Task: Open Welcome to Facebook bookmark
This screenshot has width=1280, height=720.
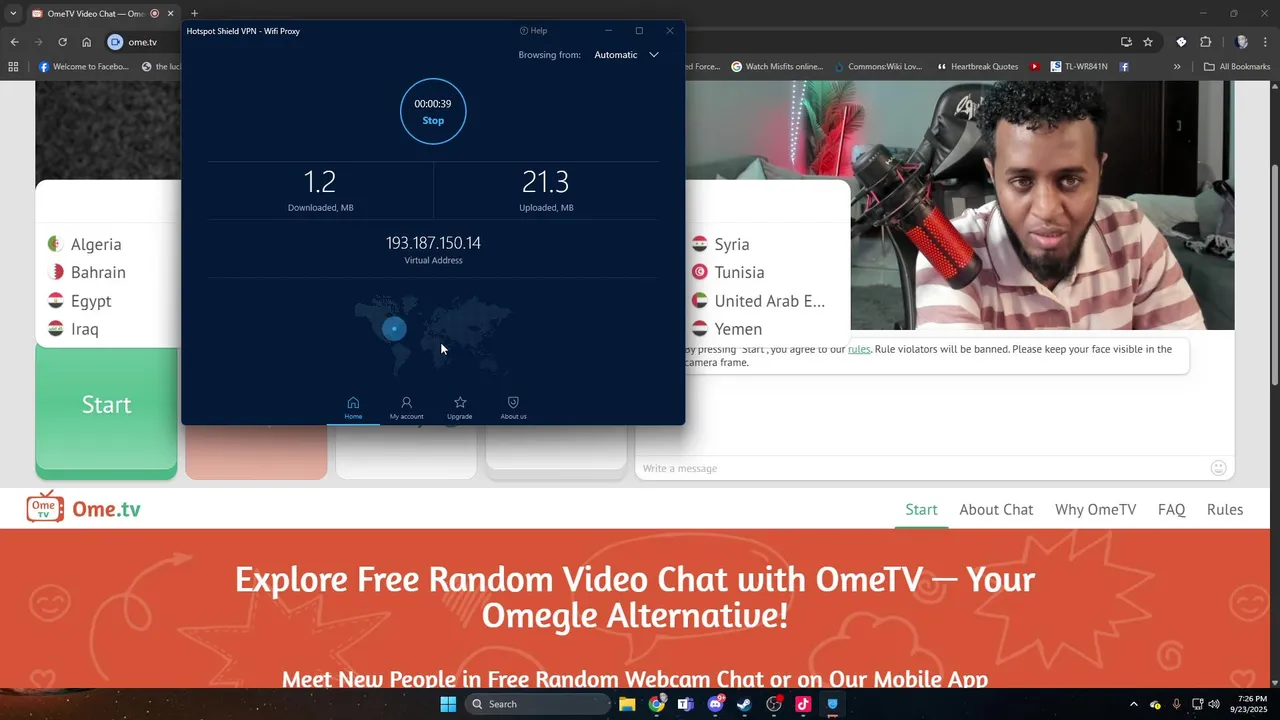Action: [x=84, y=67]
